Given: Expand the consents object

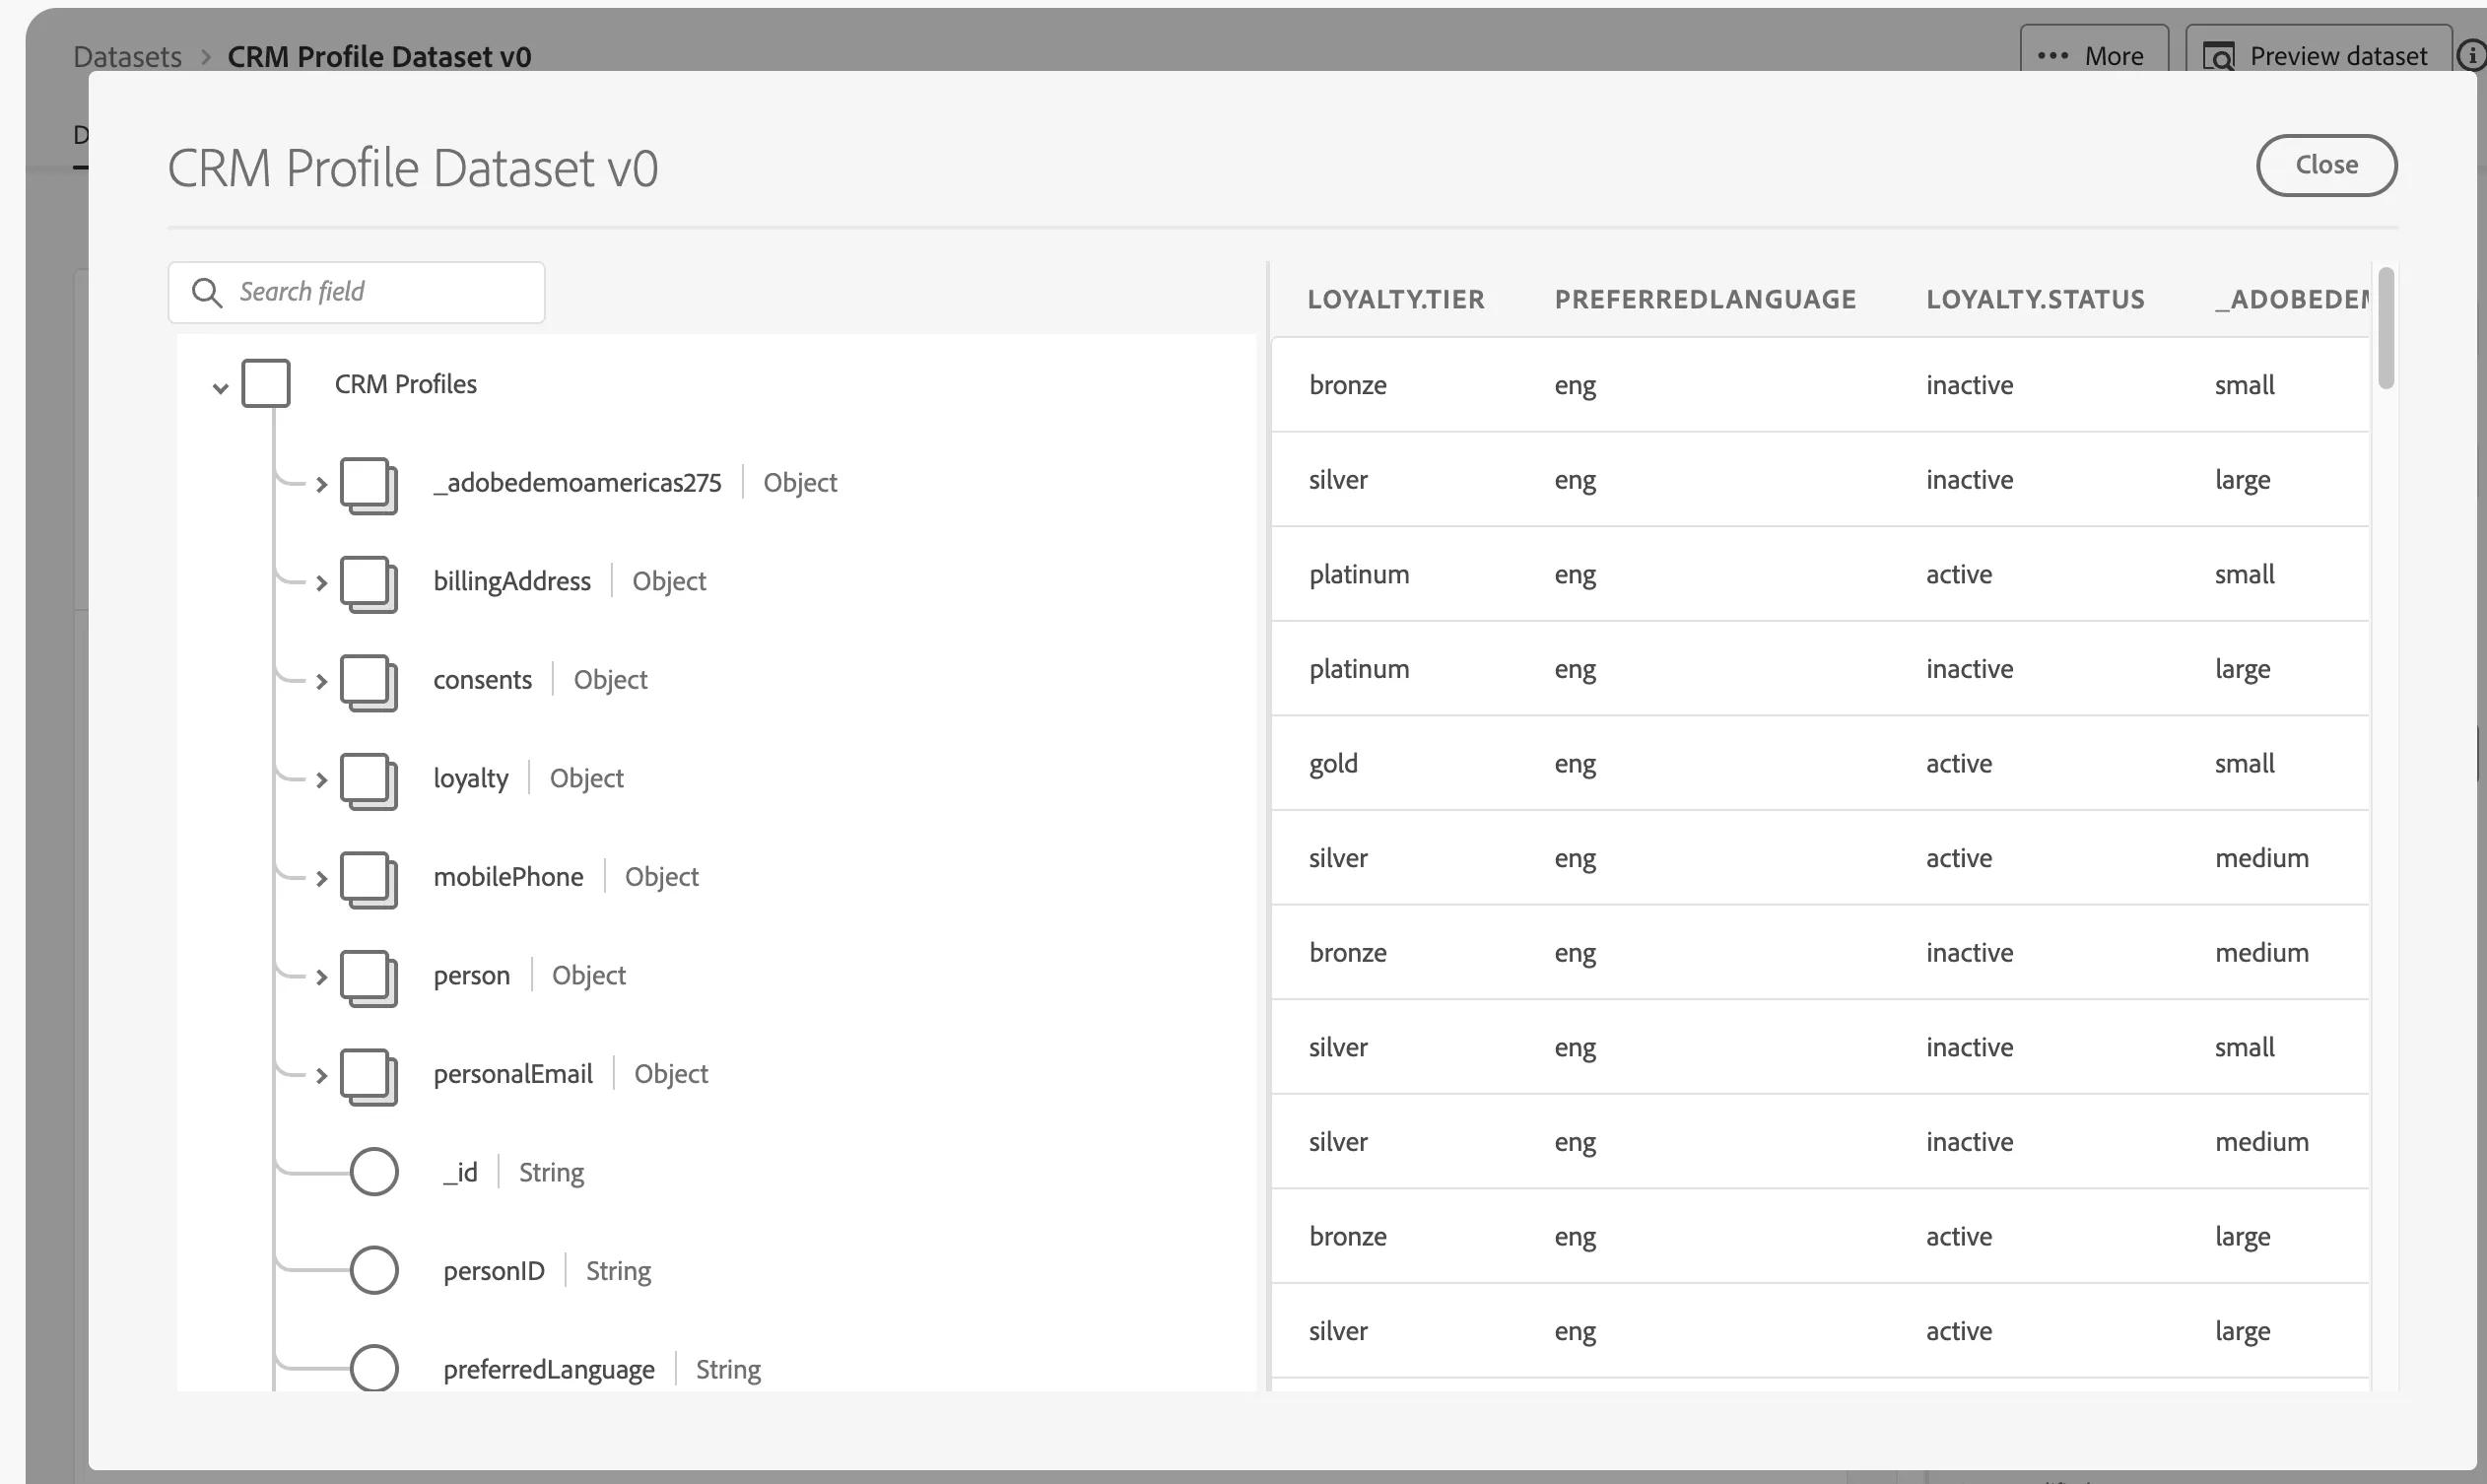Looking at the screenshot, I should pyautogui.click(x=321, y=682).
